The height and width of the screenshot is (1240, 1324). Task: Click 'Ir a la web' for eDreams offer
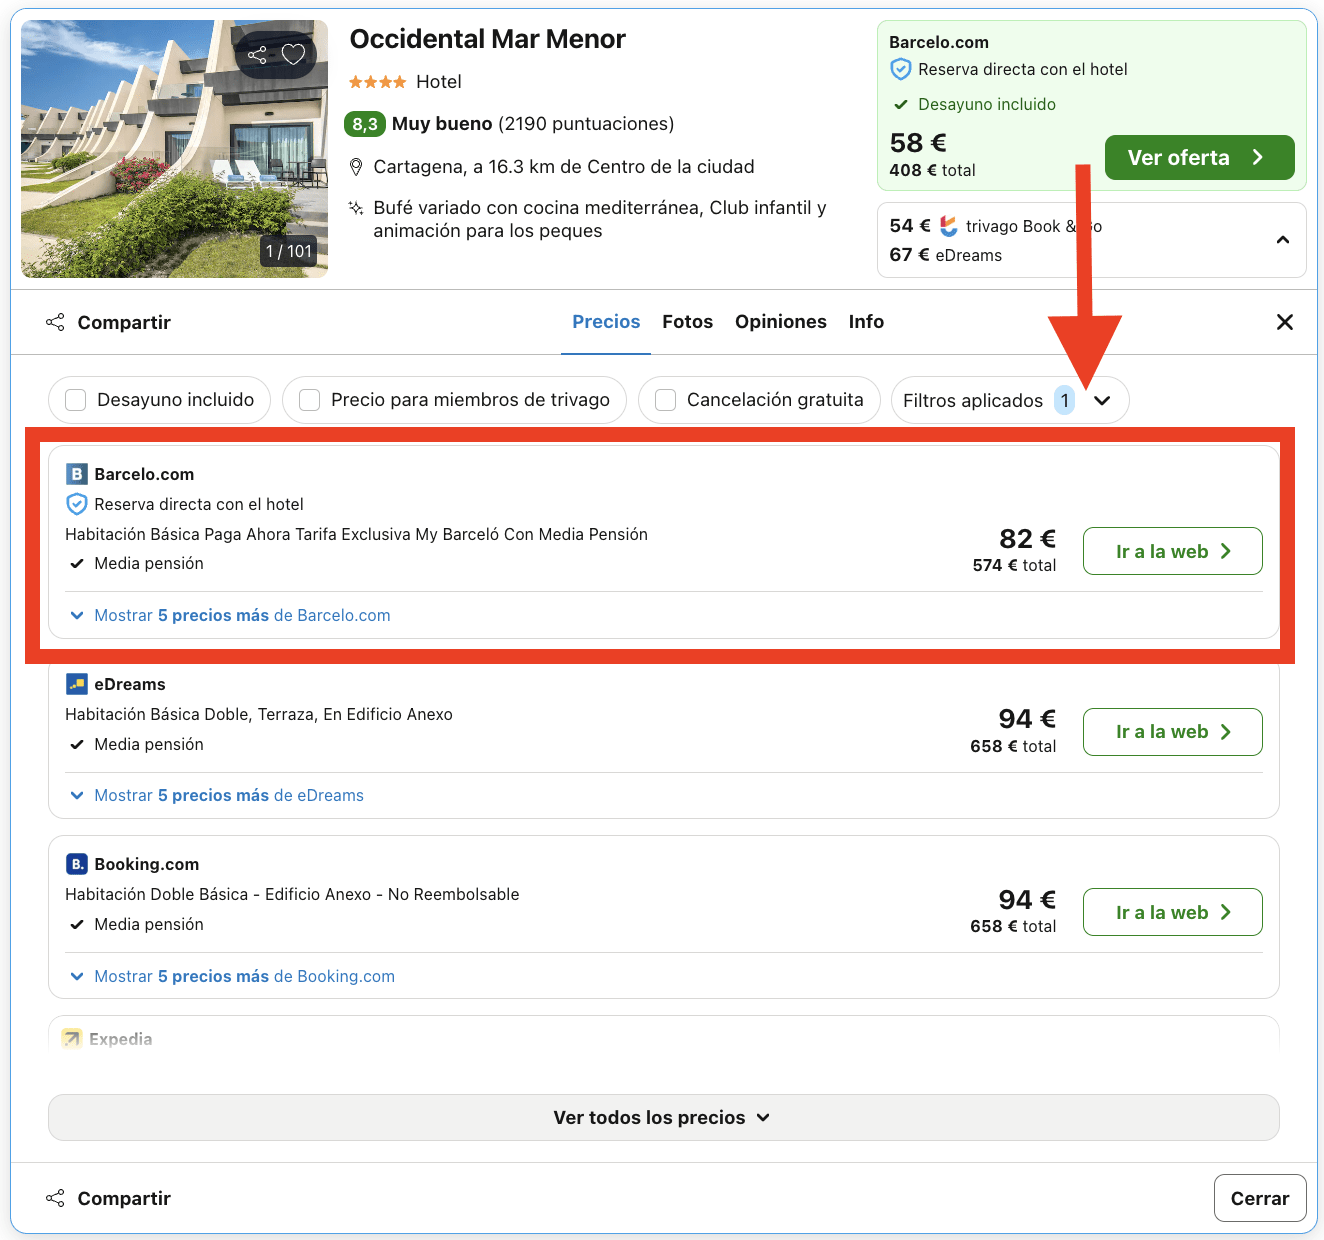point(1172,731)
